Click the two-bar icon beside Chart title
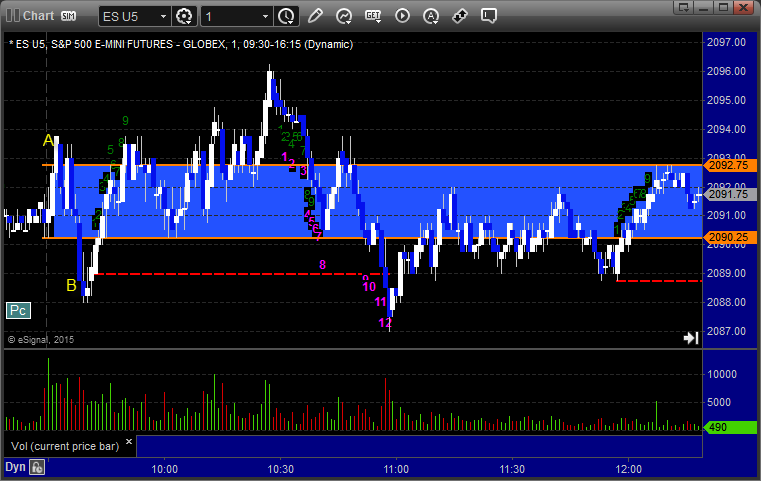 coord(13,16)
